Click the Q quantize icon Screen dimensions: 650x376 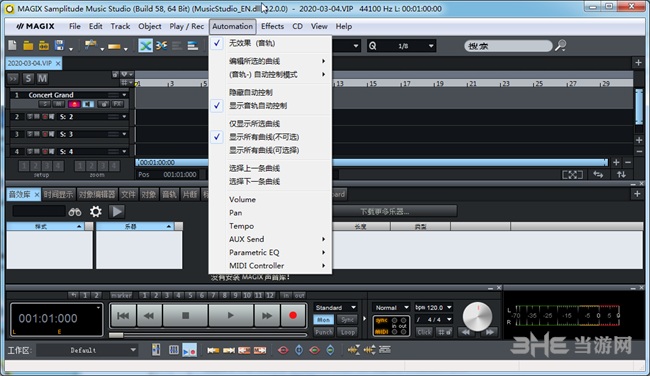click(x=372, y=46)
